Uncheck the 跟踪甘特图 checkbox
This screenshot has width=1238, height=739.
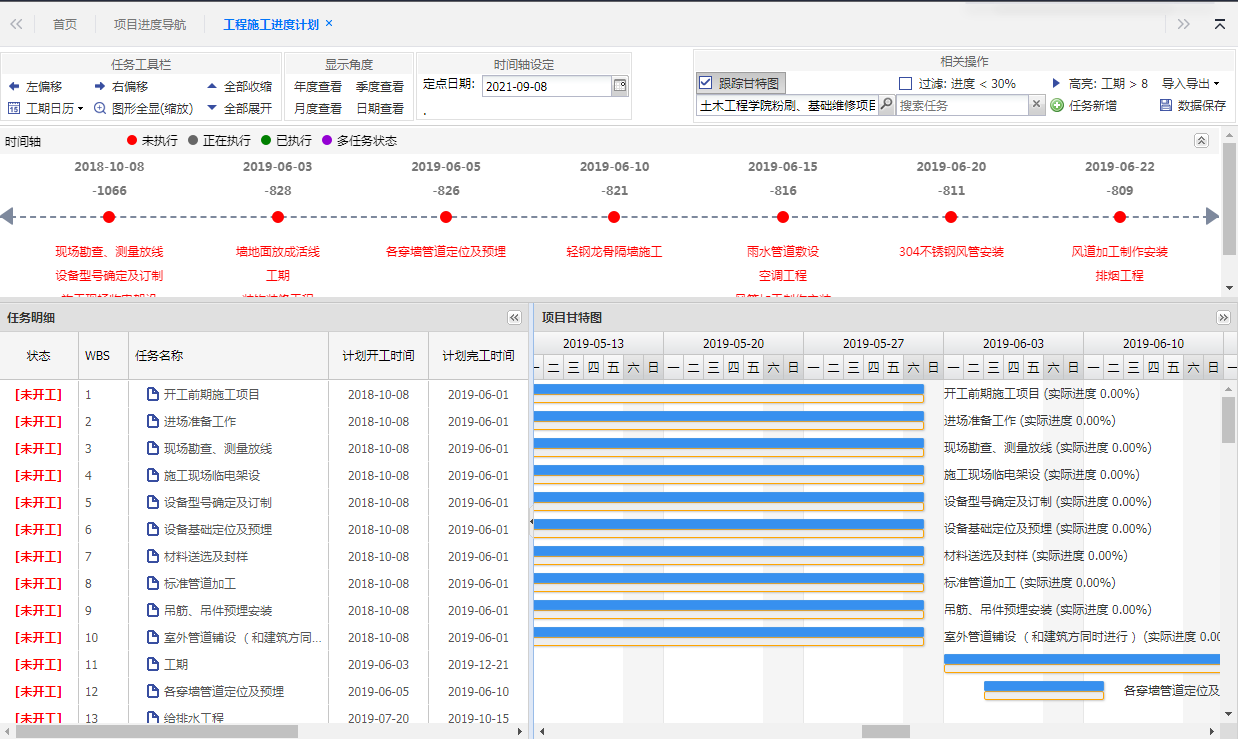(706, 83)
